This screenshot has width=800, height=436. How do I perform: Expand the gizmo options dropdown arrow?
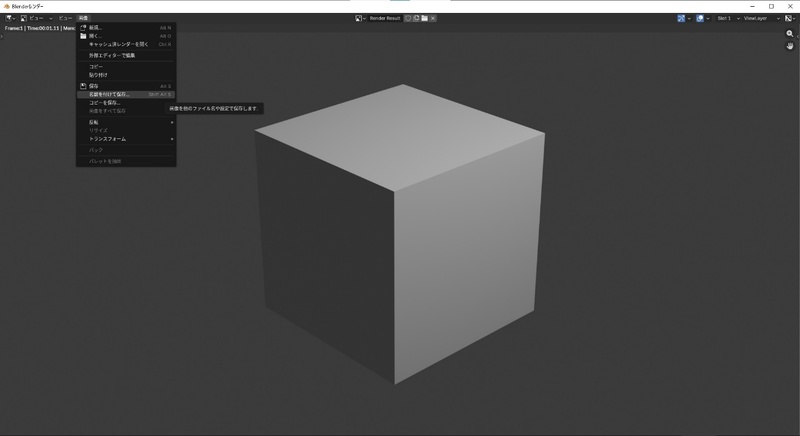[689, 18]
